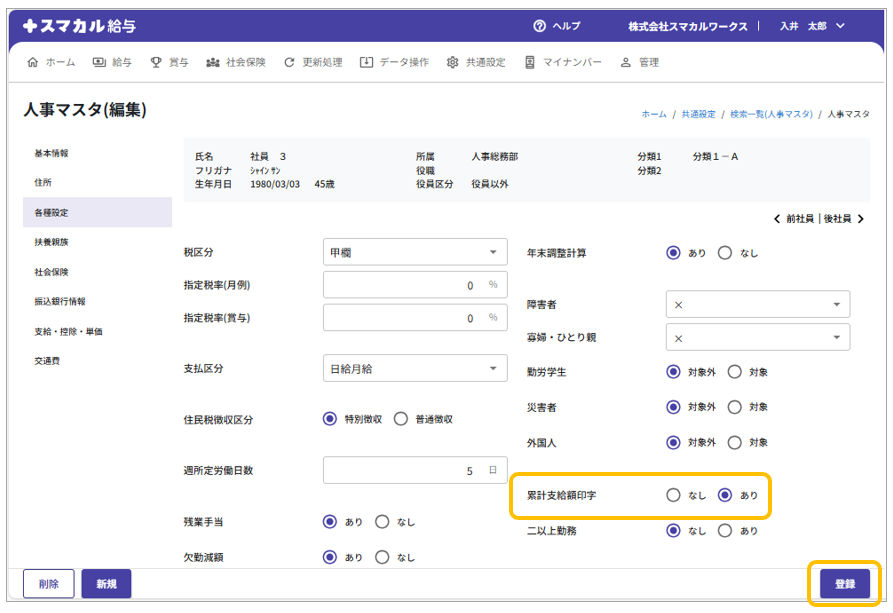Click the help question mark icon
This screenshot has width=893, height=613.
540,26
